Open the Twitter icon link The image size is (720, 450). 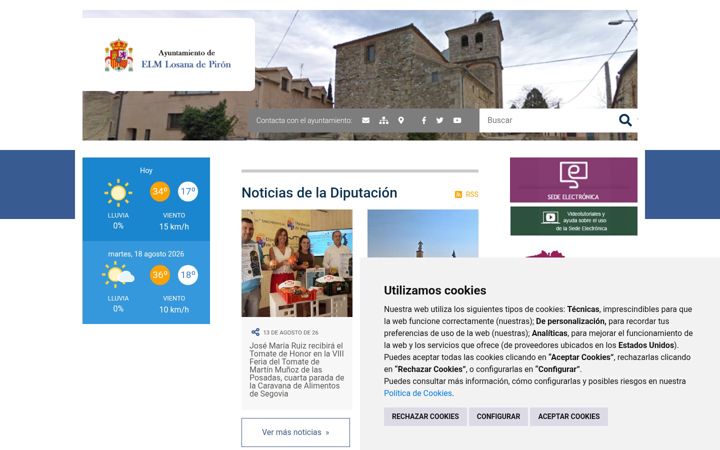point(440,120)
